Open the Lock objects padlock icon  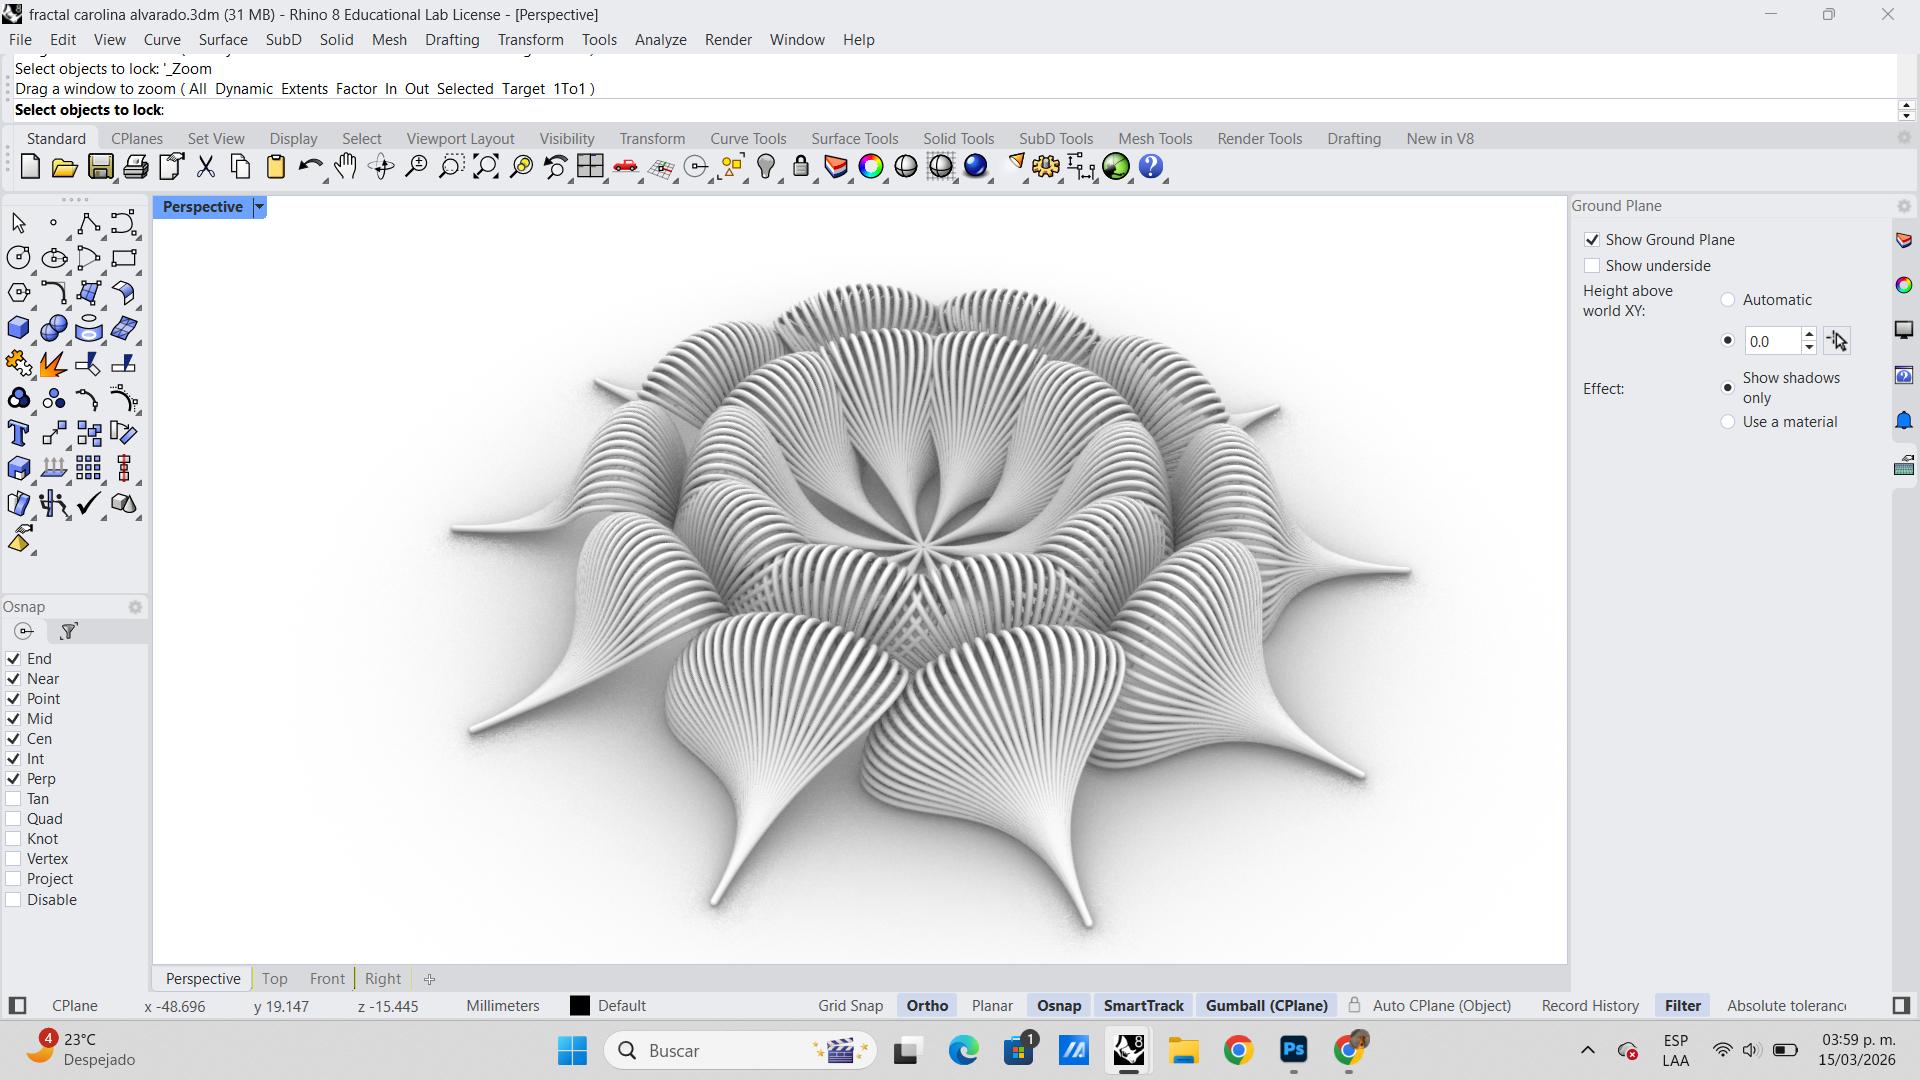coord(800,167)
